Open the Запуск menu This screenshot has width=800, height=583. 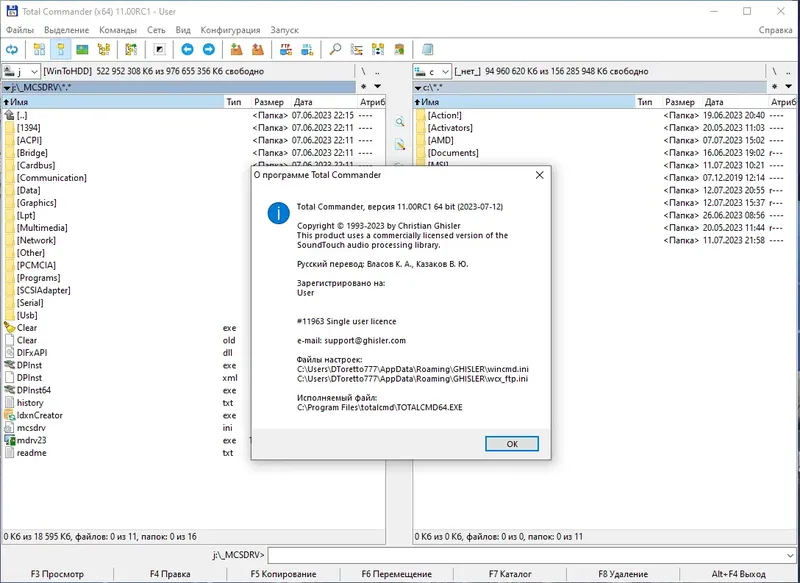[x=284, y=30]
